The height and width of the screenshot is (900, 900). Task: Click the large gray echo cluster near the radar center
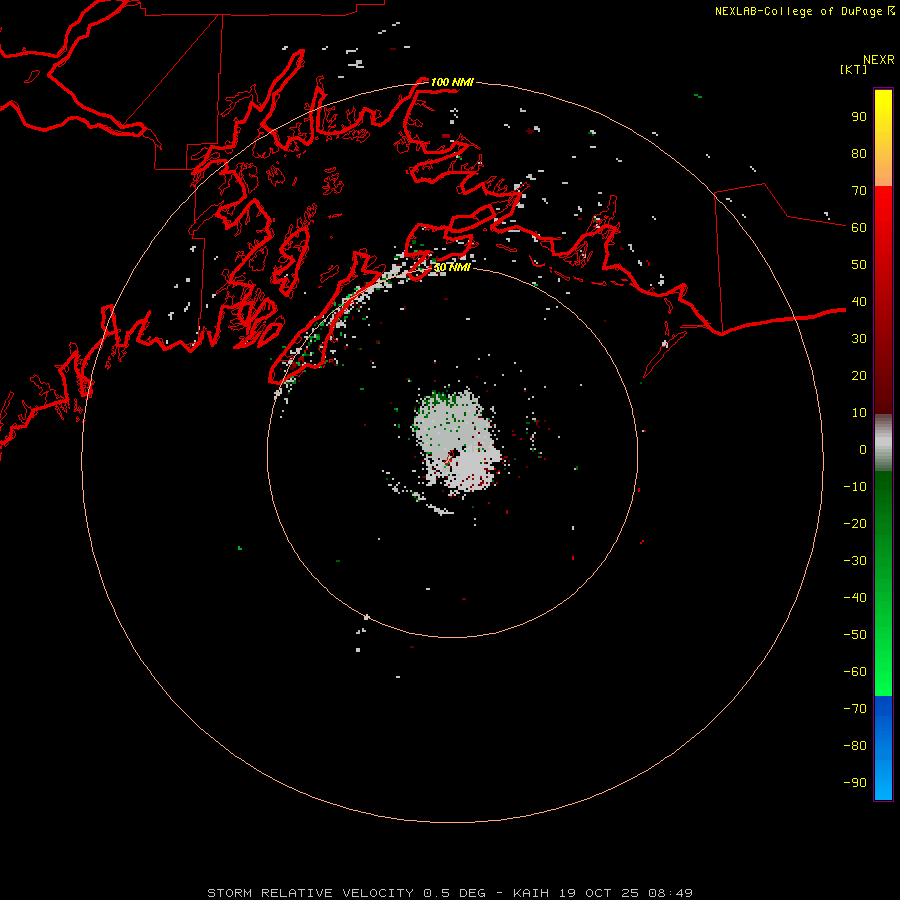(457, 441)
